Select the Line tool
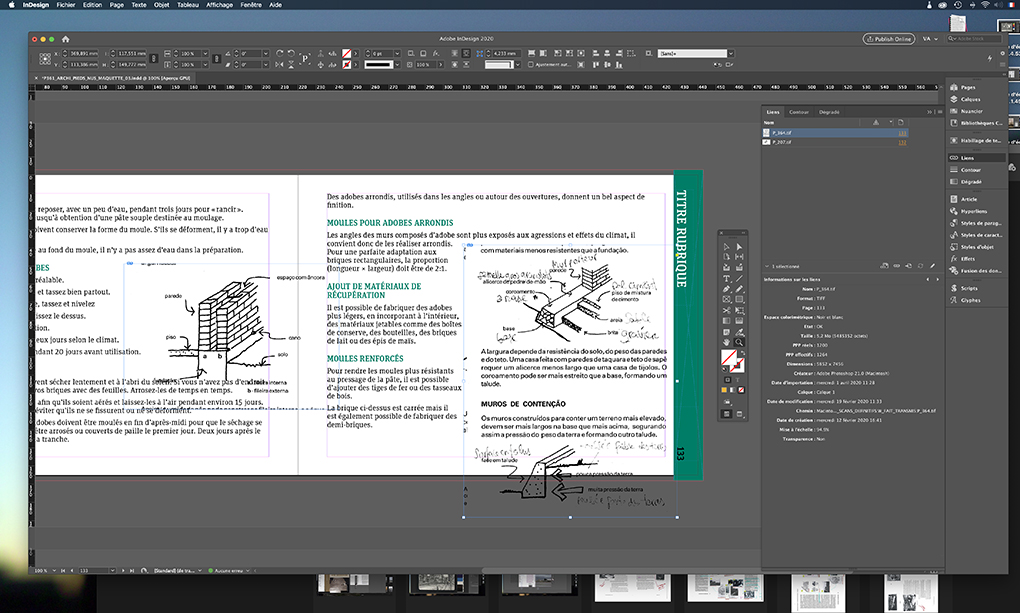1020x613 pixels. [x=739, y=279]
